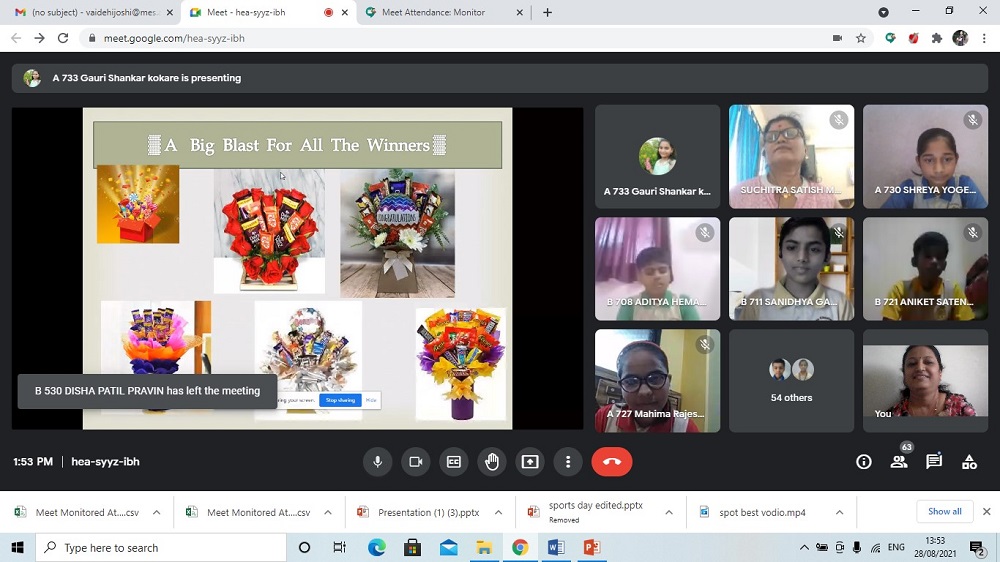Open the meeting details info icon
This screenshot has height=562, width=1000.
864,462
